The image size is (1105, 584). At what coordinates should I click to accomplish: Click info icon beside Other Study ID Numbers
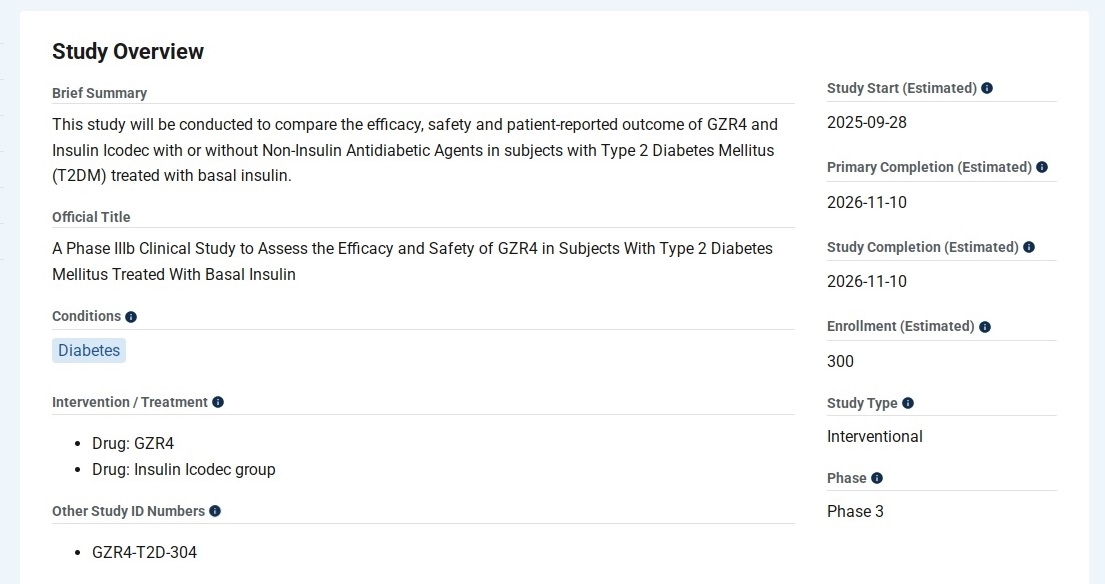(x=215, y=511)
